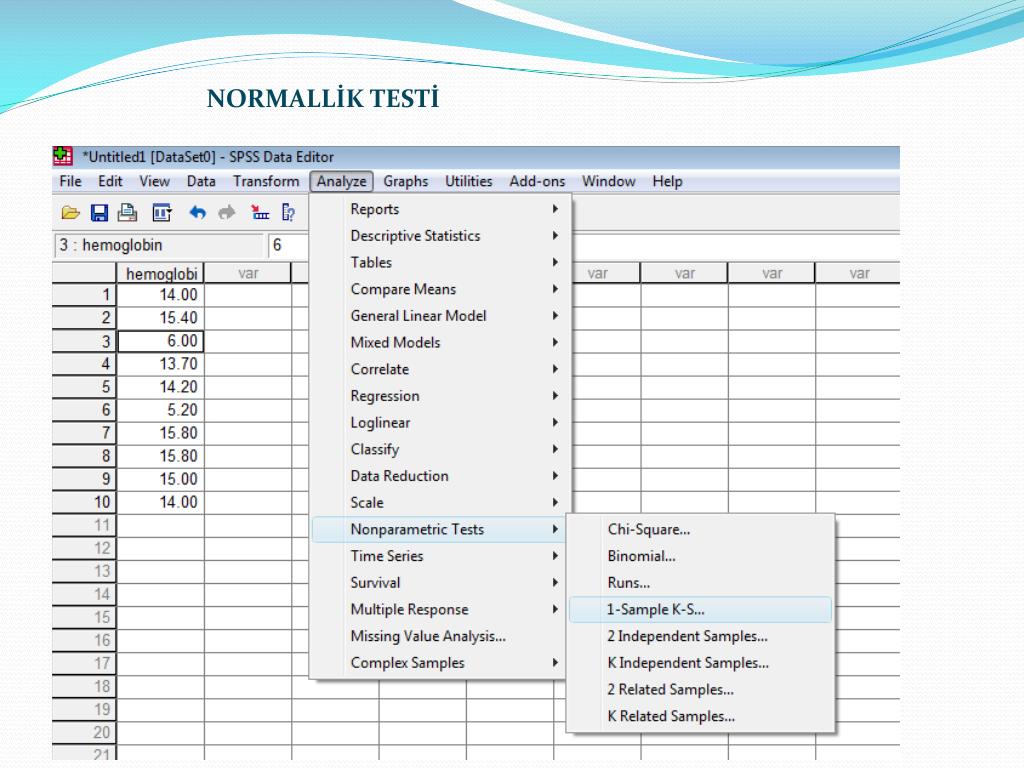Viewport: 1024px width, 768px height.
Task: Choose 2 Related Samples option
Action: coord(701,690)
